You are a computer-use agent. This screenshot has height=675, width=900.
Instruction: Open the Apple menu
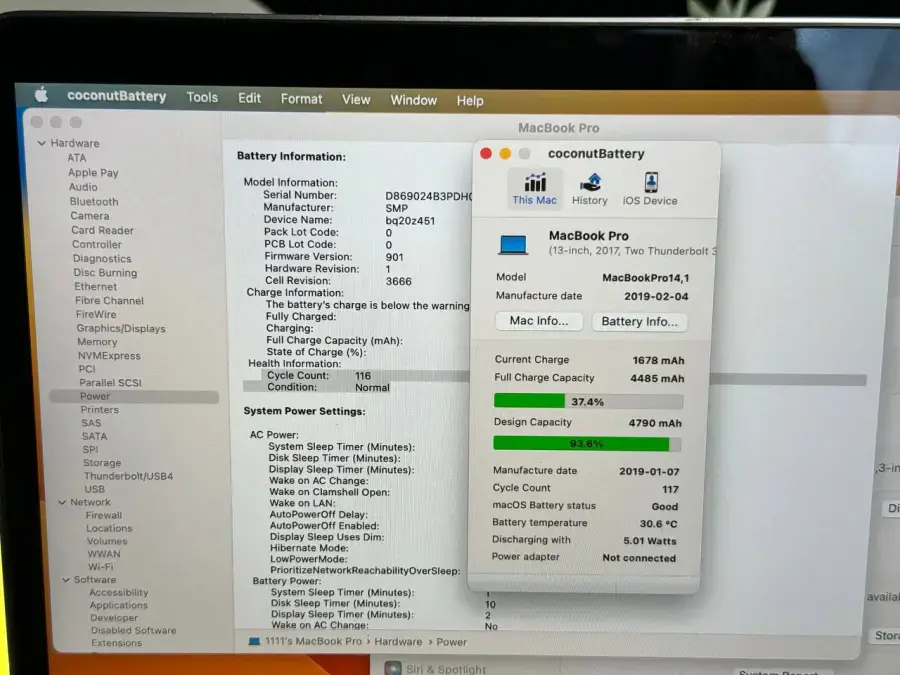click(41, 97)
